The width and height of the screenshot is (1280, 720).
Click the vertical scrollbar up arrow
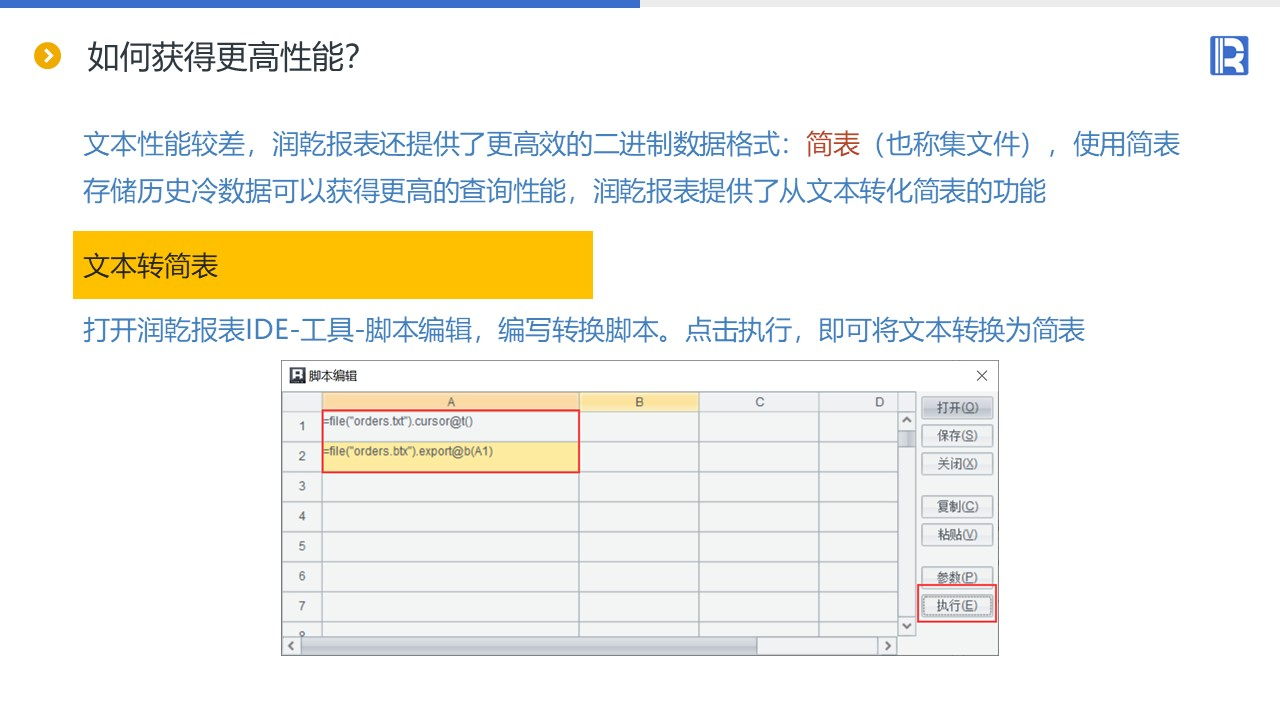click(907, 421)
